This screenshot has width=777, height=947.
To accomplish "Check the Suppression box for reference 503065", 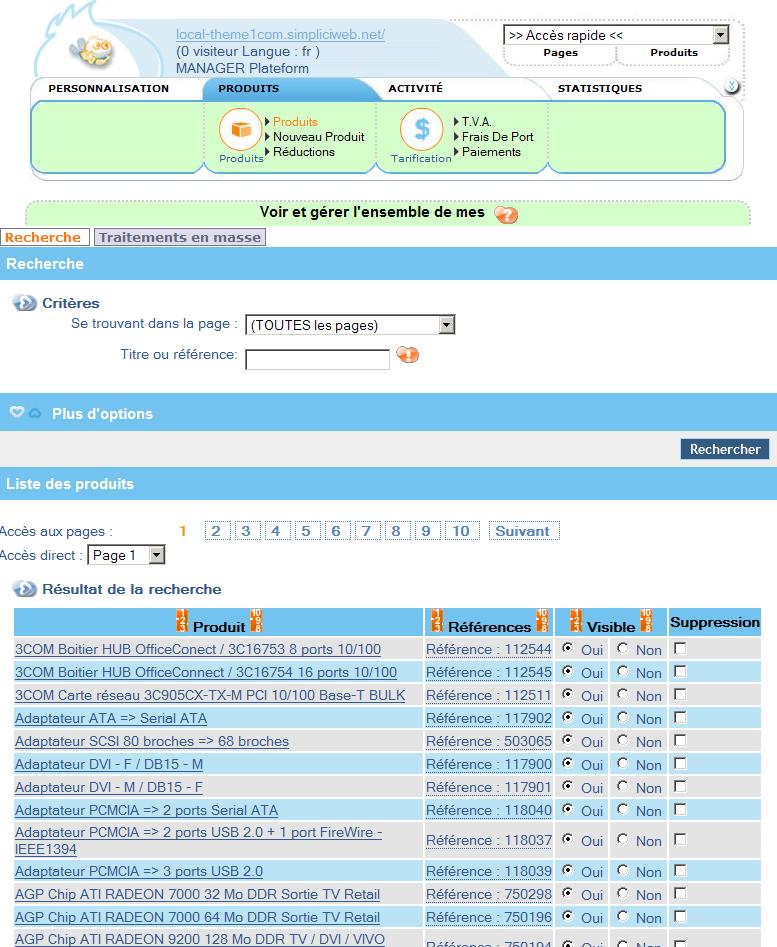I will coord(680,740).
